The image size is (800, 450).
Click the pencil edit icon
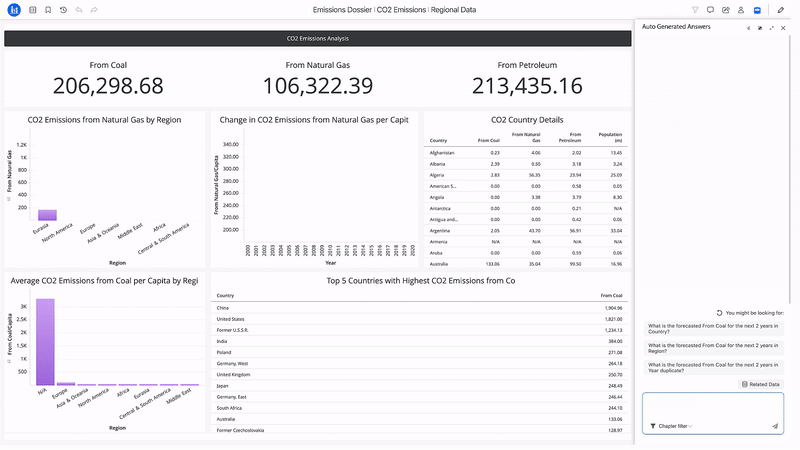(780, 10)
